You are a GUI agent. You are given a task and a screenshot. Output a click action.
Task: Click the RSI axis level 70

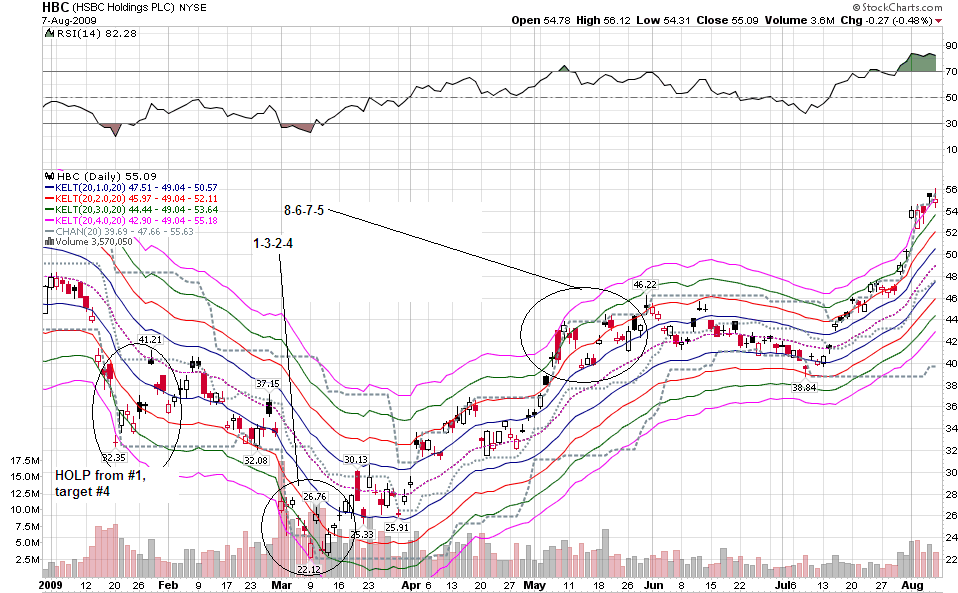pos(951,71)
